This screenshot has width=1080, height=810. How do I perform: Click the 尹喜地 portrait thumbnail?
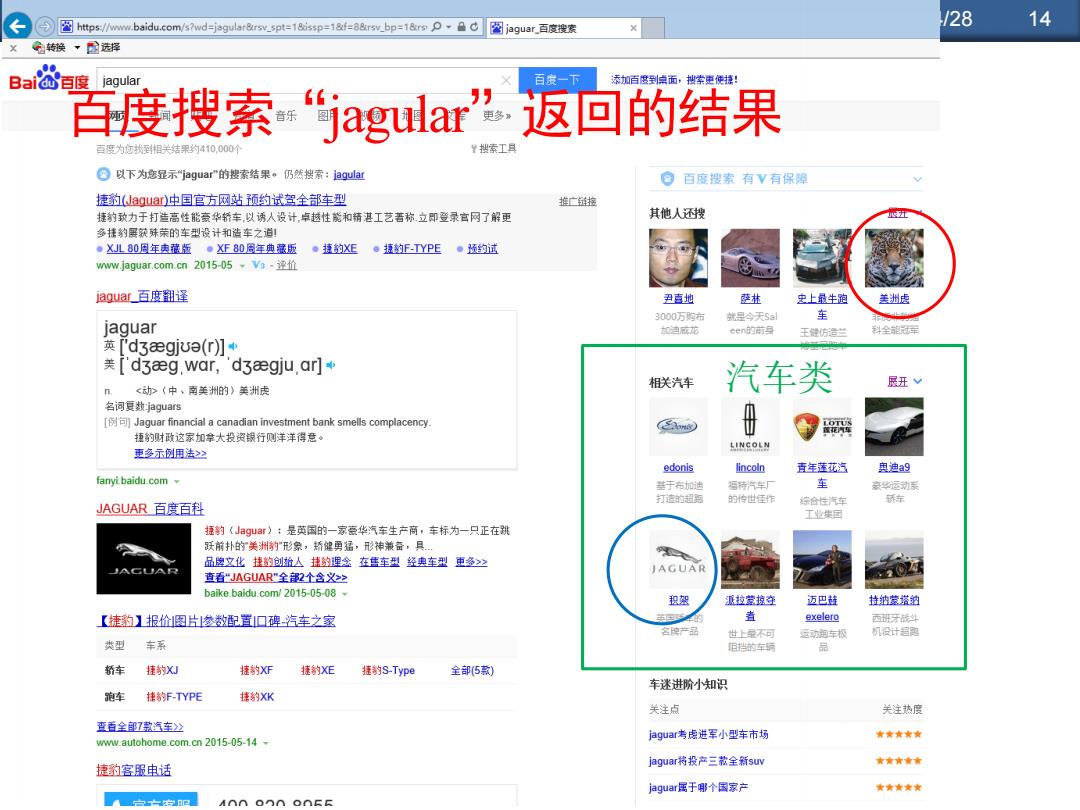tap(678, 258)
